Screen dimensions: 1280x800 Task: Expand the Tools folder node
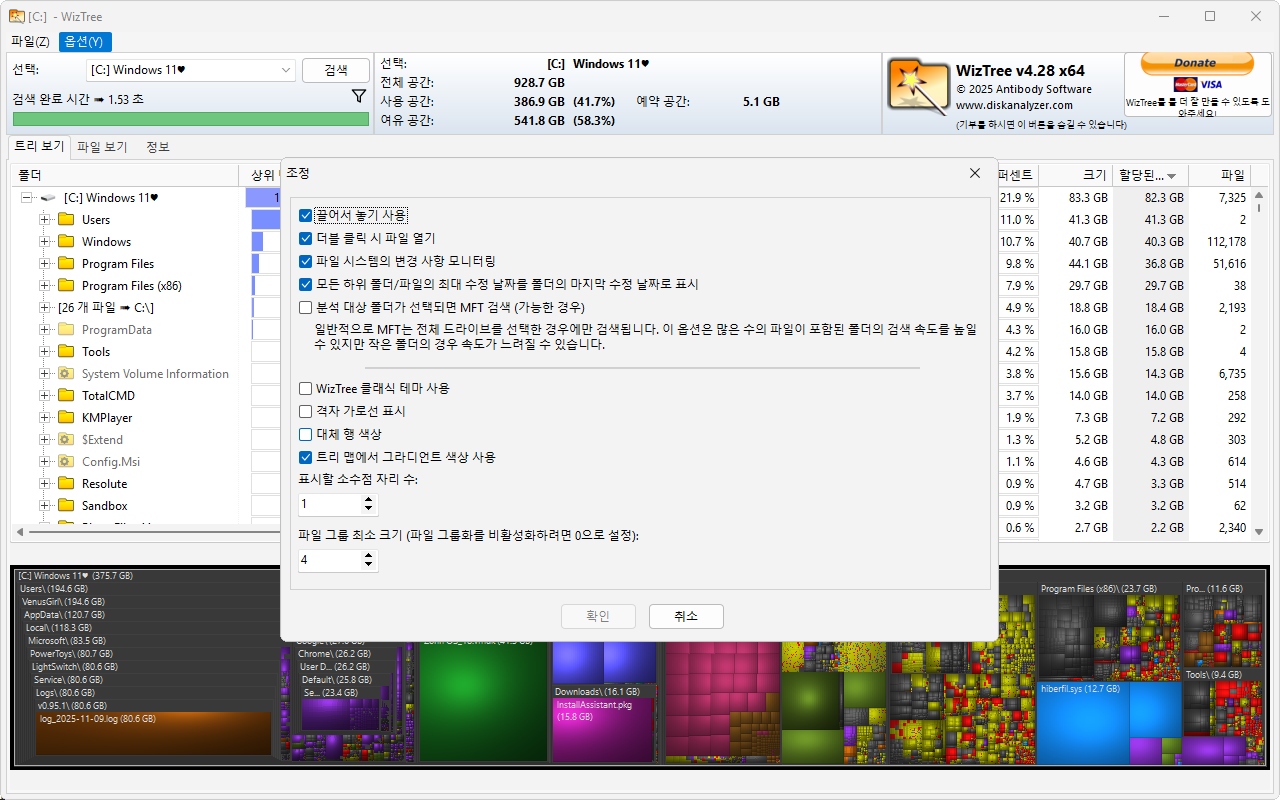pos(44,352)
